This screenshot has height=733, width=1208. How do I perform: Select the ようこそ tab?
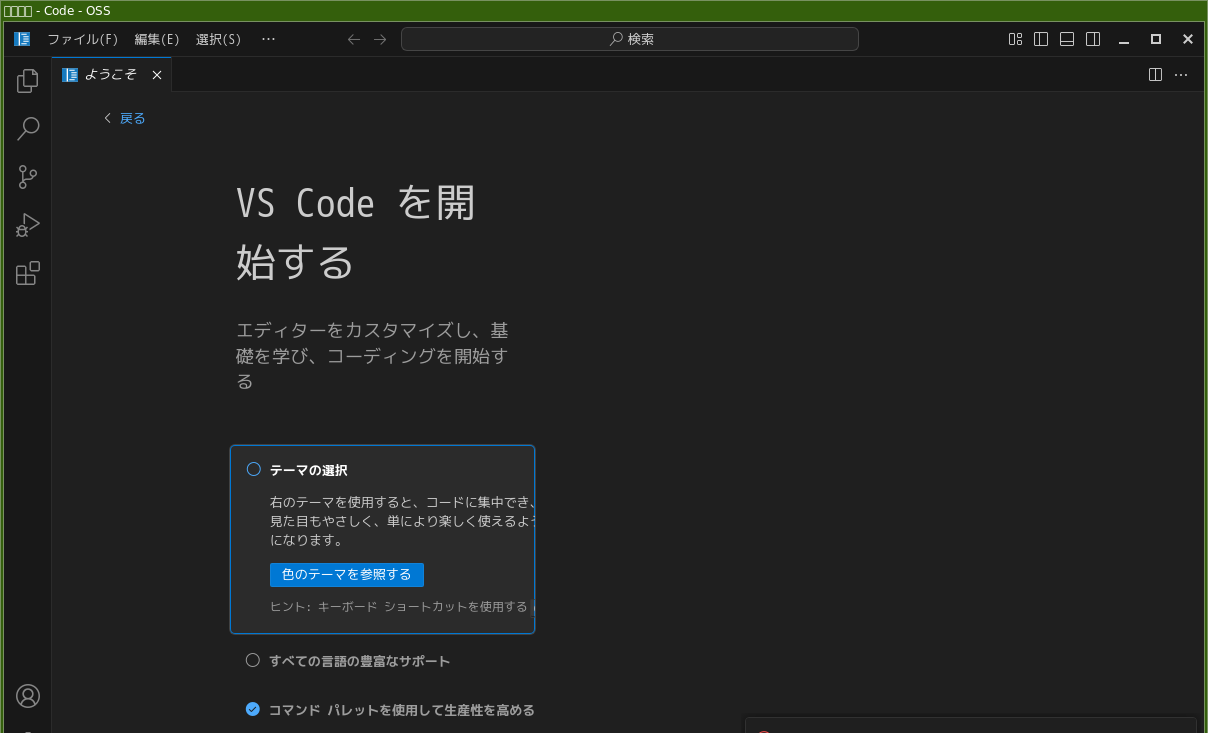point(112,75)
